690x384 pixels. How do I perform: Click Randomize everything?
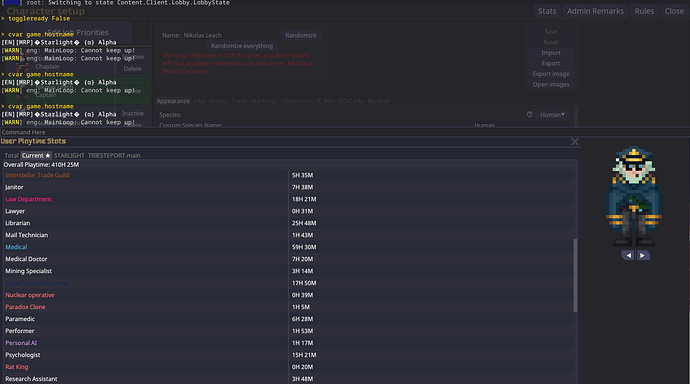point(242,46)
